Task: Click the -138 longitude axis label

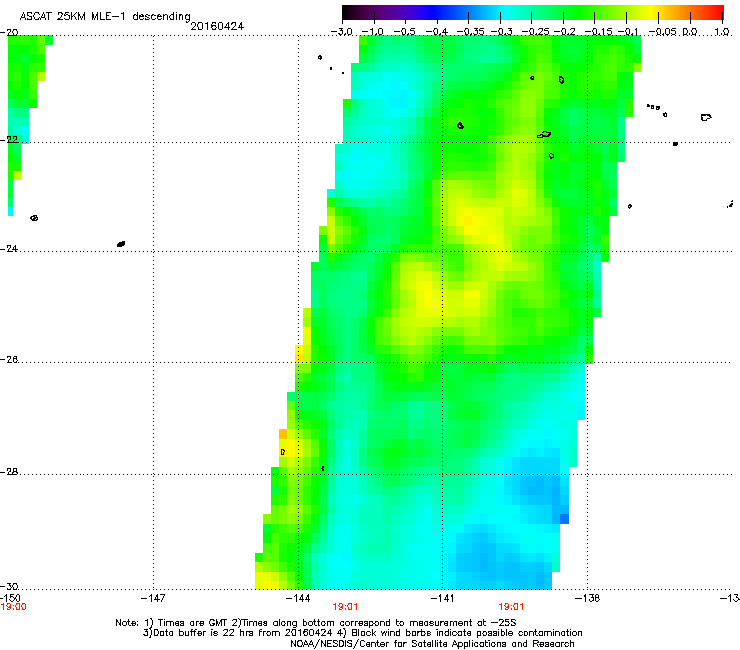Action: [x=588, y=598]
